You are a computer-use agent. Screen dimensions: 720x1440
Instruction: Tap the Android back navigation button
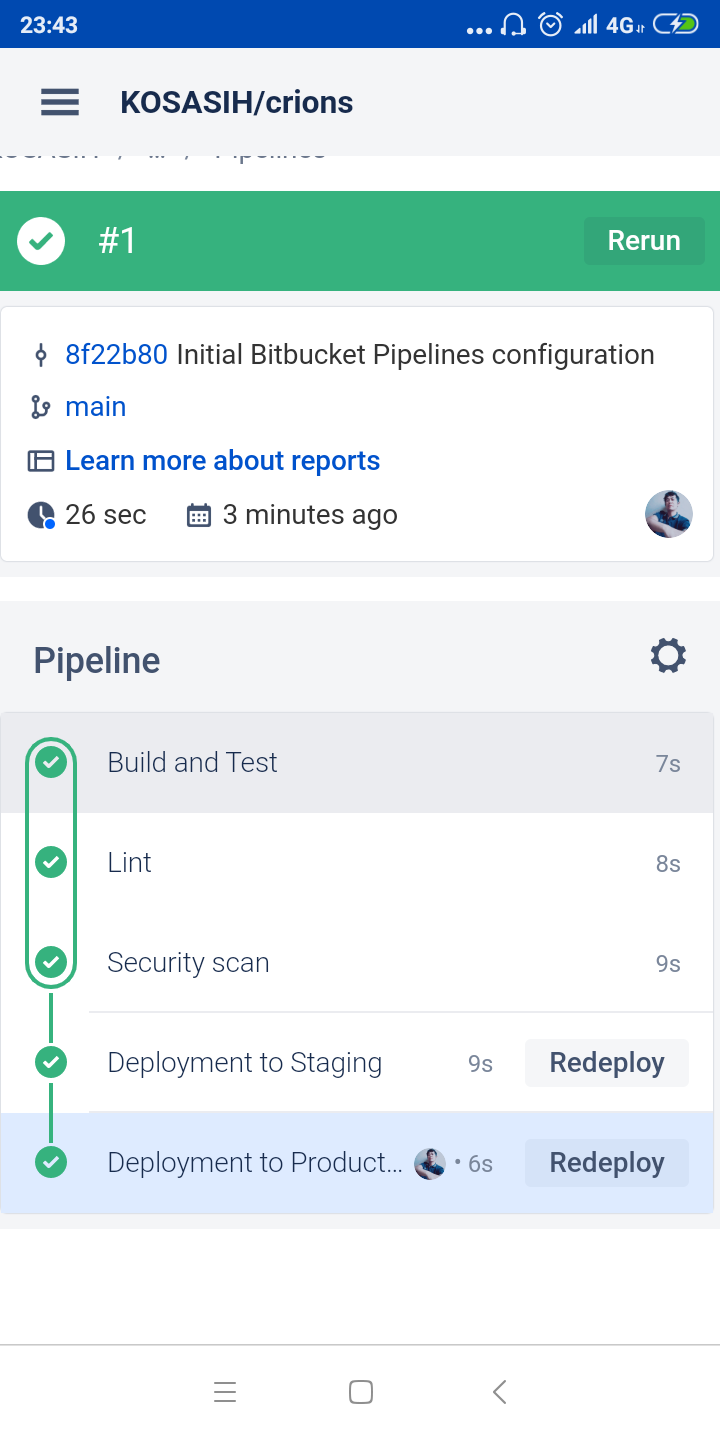(x=500, y=1391)
